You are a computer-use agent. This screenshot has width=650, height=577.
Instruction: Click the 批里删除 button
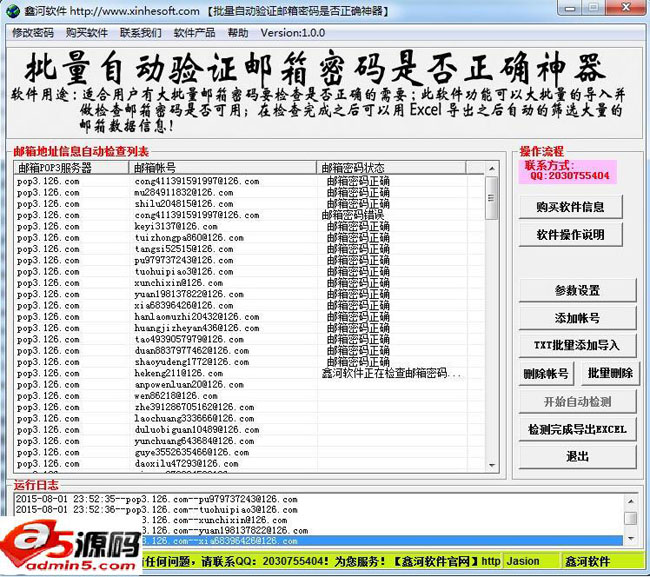point(610,373)
